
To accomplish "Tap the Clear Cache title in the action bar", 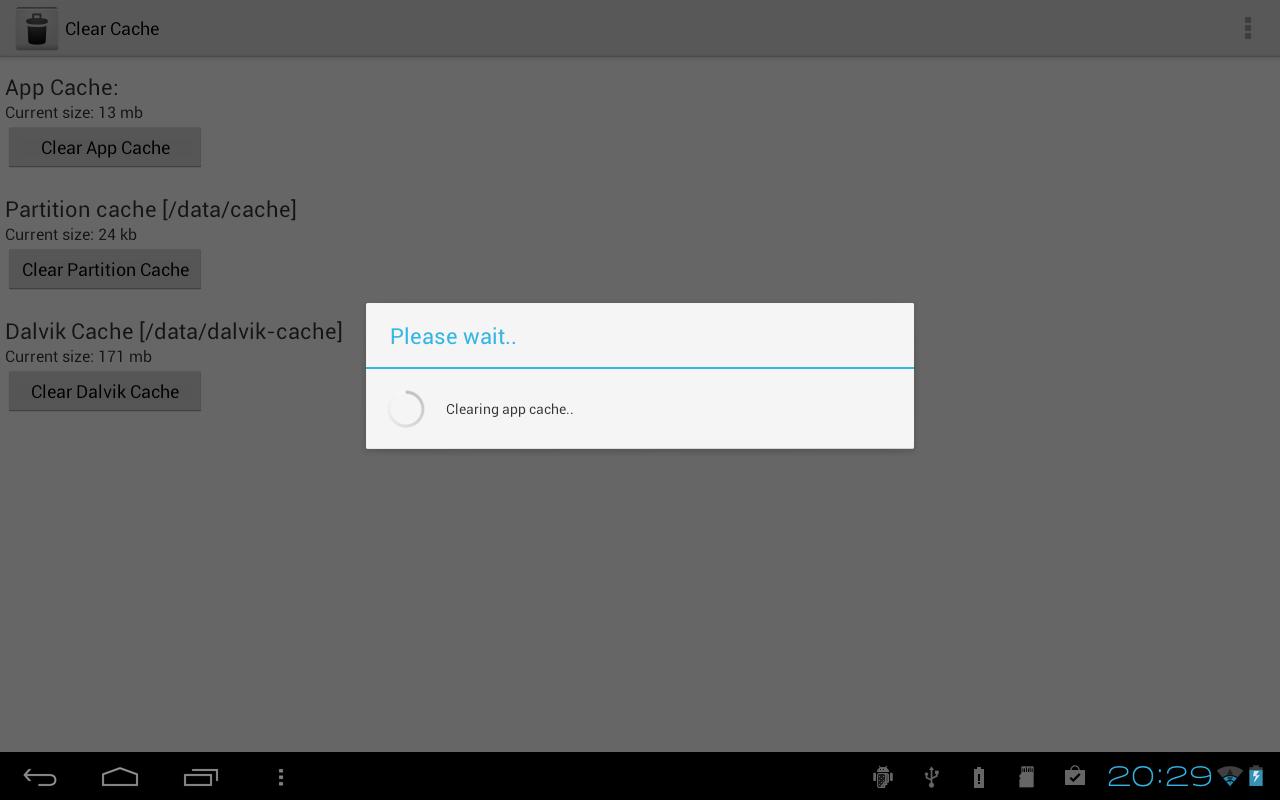I will [x=112, y=29].
